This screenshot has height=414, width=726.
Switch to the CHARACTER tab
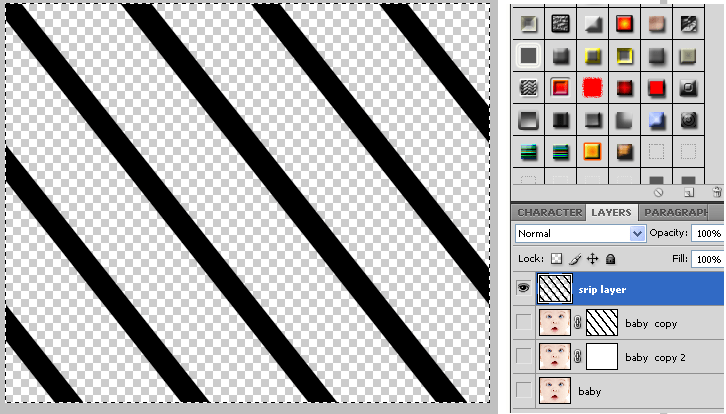(x=550, y=213)
